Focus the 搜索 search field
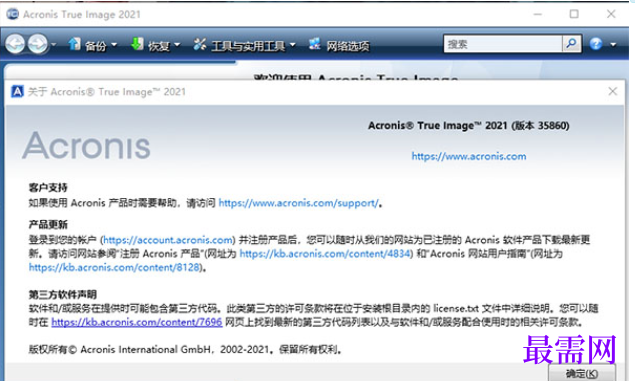 [503, 44]
